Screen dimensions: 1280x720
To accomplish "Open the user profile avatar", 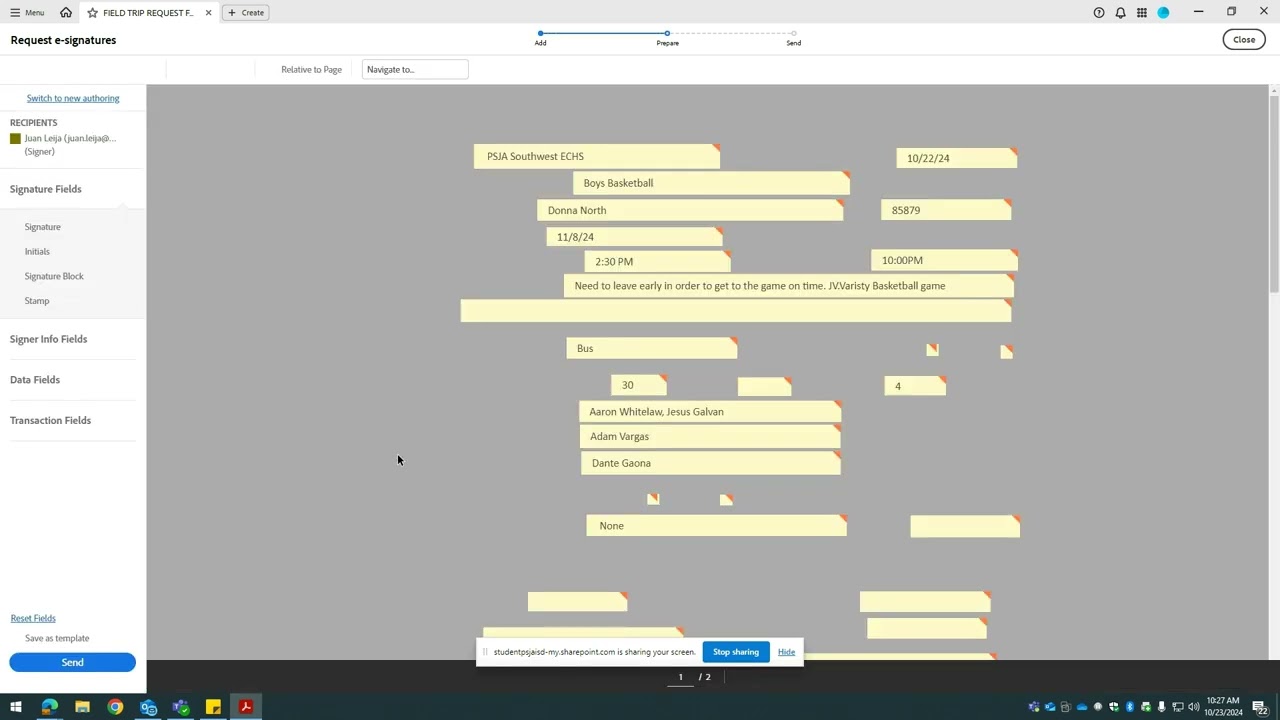I will 1163,13.
